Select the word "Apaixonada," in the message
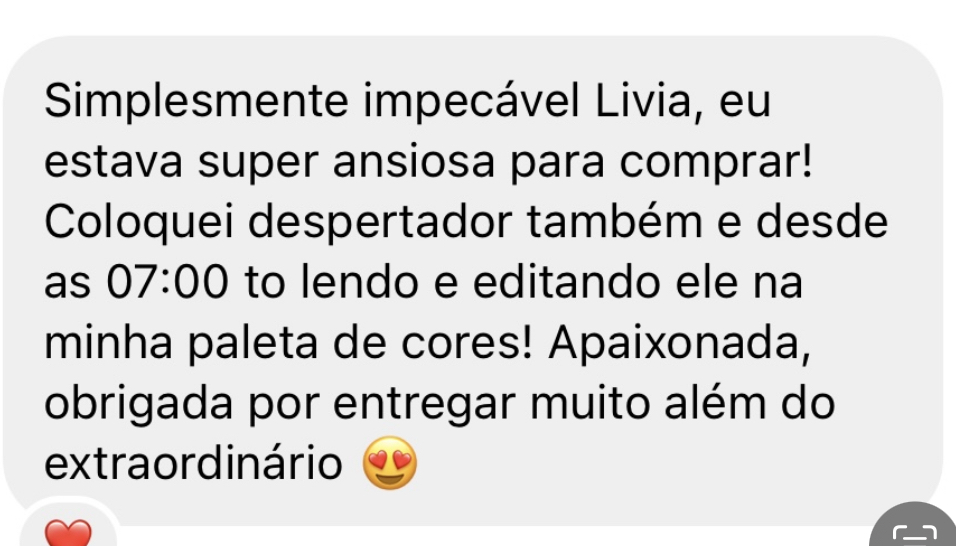Viewport: 956px width, 546px height. tap(679, 345)
